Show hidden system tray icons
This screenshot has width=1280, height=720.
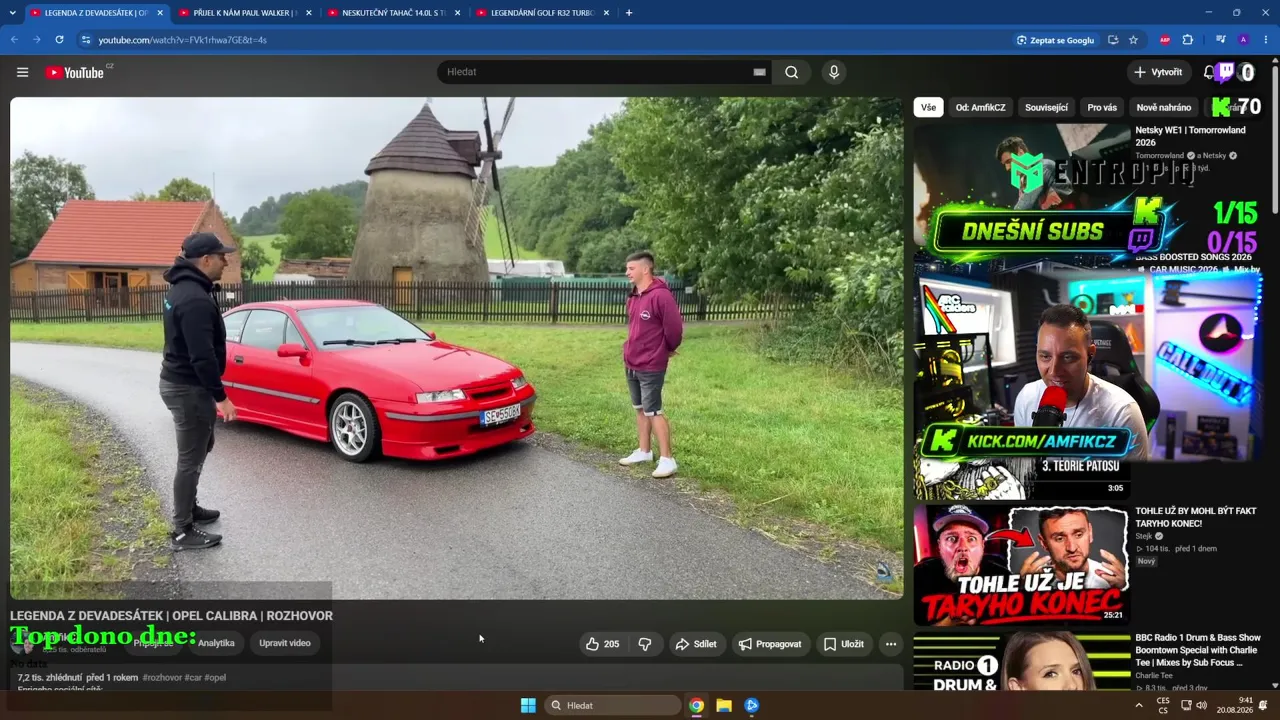[x=1138, y=705]
